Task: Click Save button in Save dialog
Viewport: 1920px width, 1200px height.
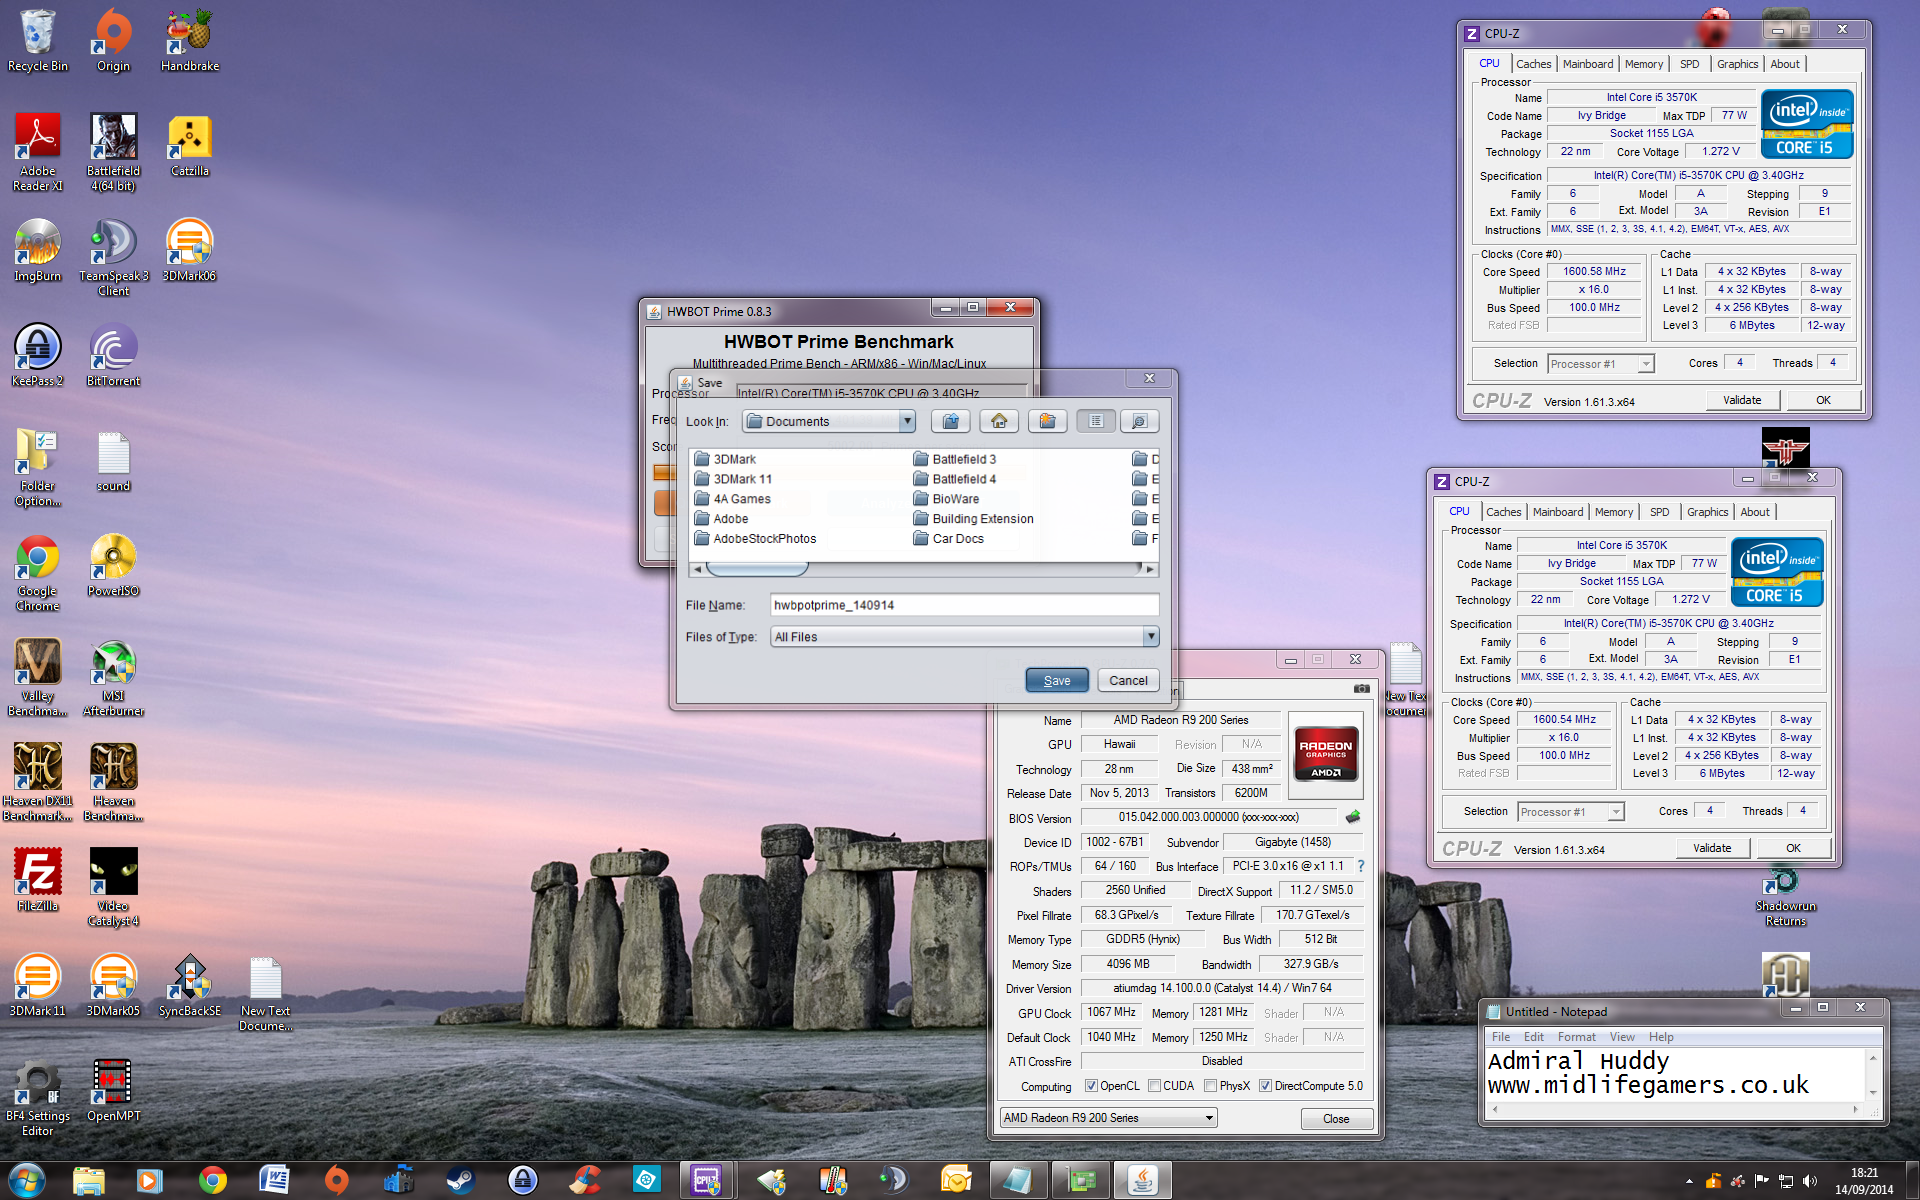Action: click(1057, 680)
